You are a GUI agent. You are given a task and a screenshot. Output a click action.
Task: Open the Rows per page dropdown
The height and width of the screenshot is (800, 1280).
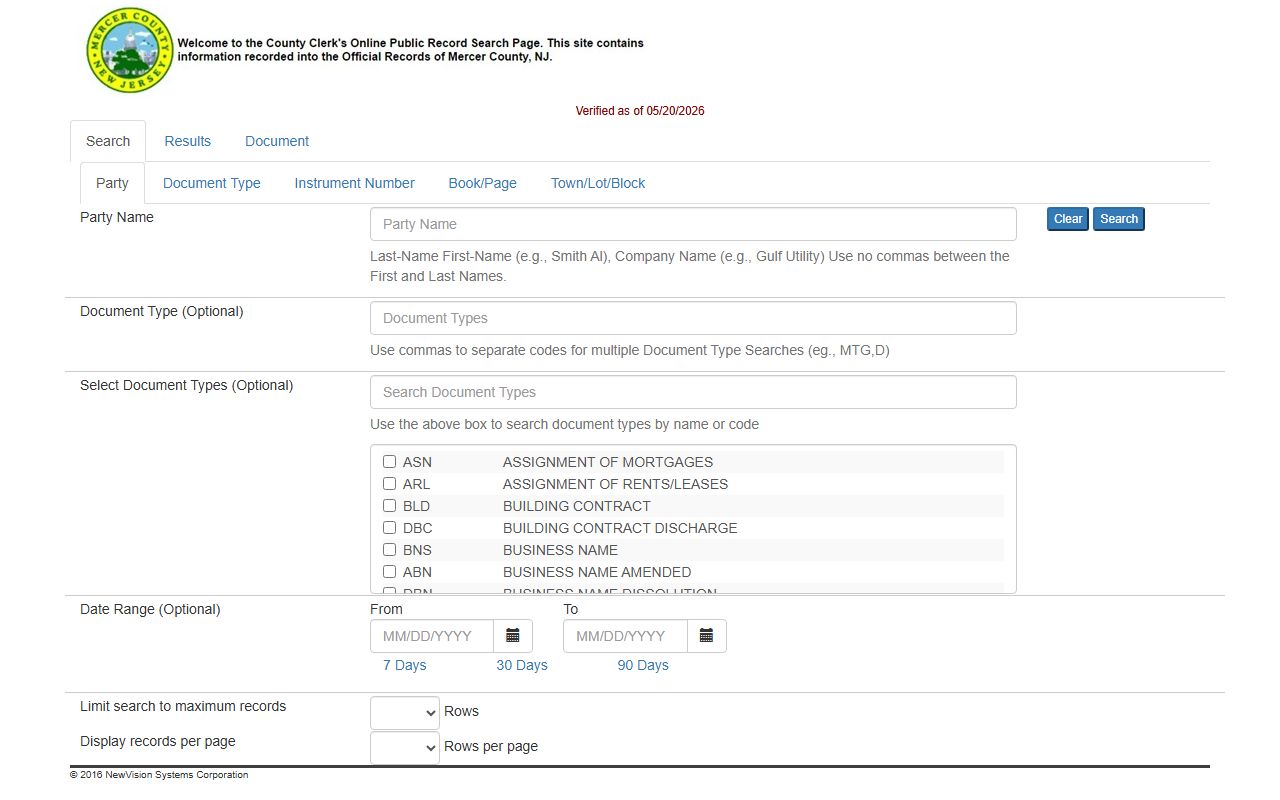[405, 748]
